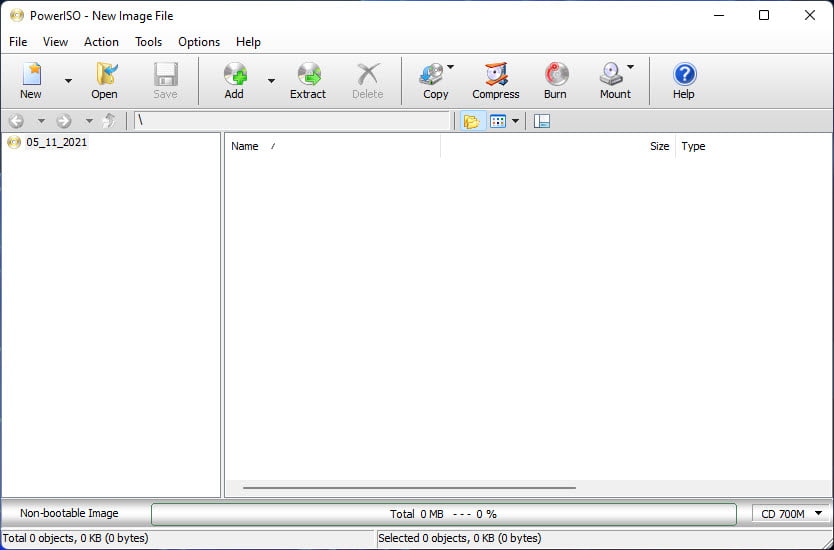834x550 pixels.
Task: Open back navigation history dropdown
Action: [41, 121]
